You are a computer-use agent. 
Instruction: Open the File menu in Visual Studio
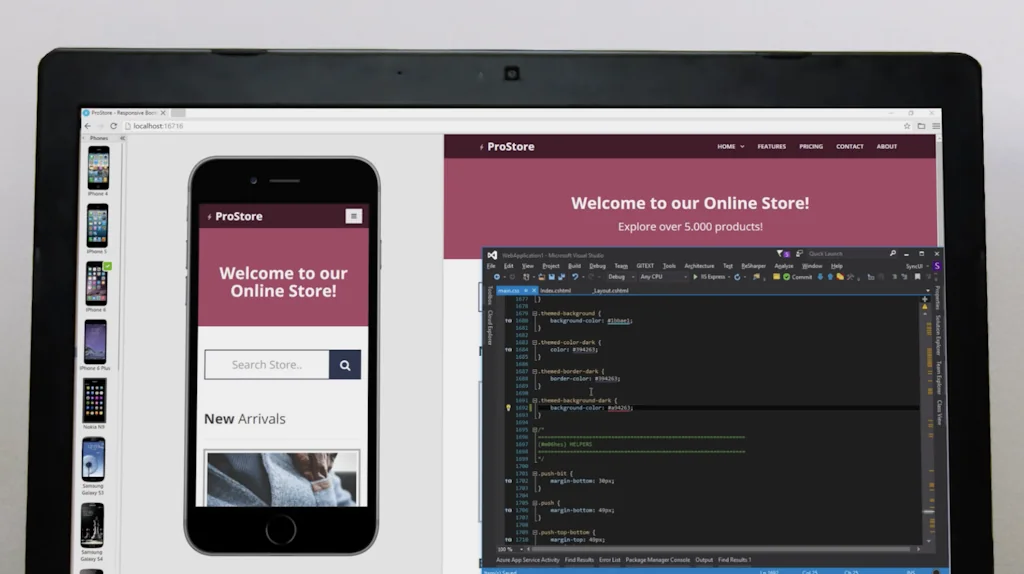pos(491,266)
